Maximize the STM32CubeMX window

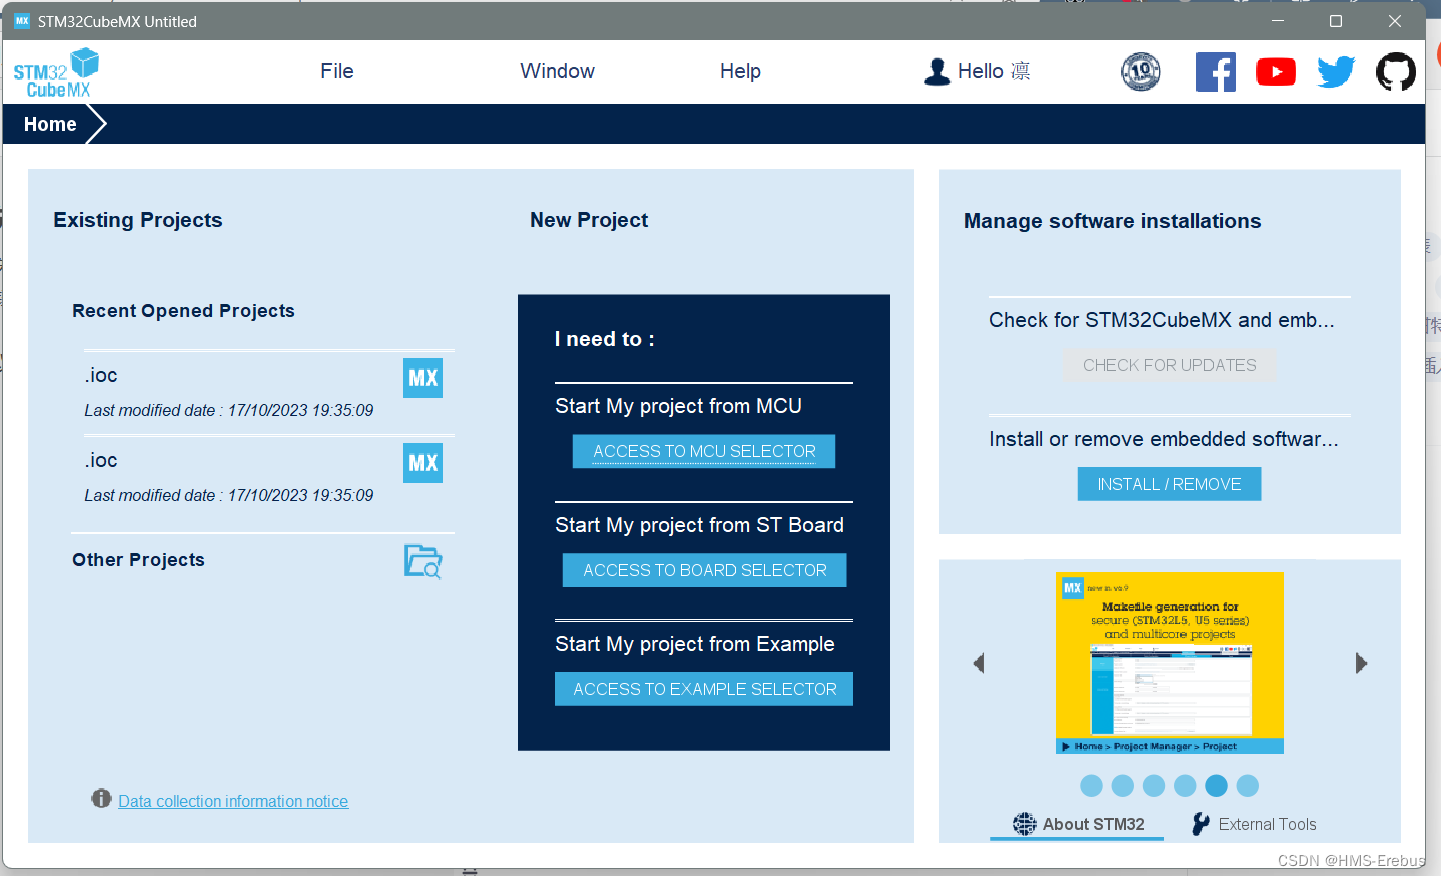tap(1336, 21)
